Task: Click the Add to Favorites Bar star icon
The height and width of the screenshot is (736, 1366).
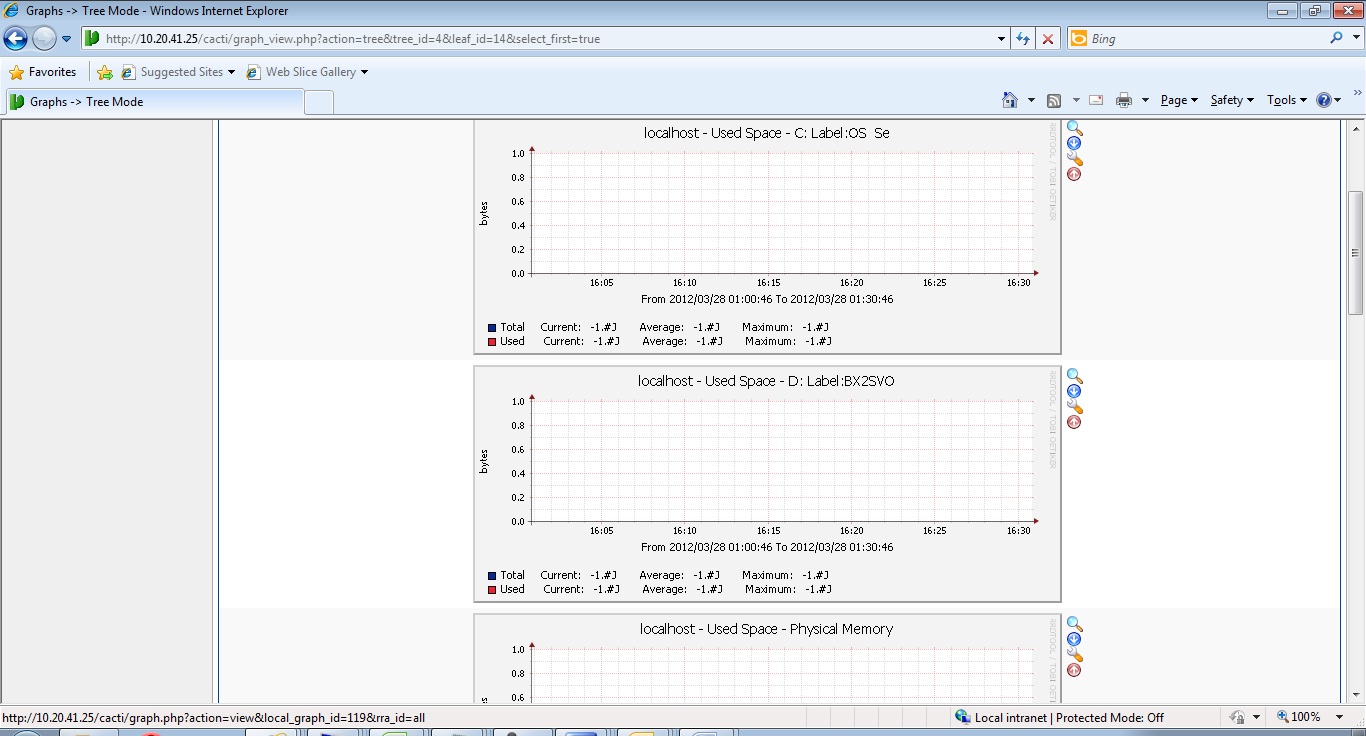Action: click(x=104, y=72)
